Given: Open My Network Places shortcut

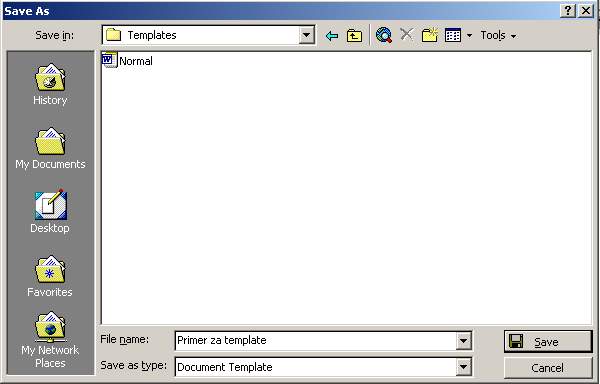Looking at the screenshot, I should click(50, 340).
